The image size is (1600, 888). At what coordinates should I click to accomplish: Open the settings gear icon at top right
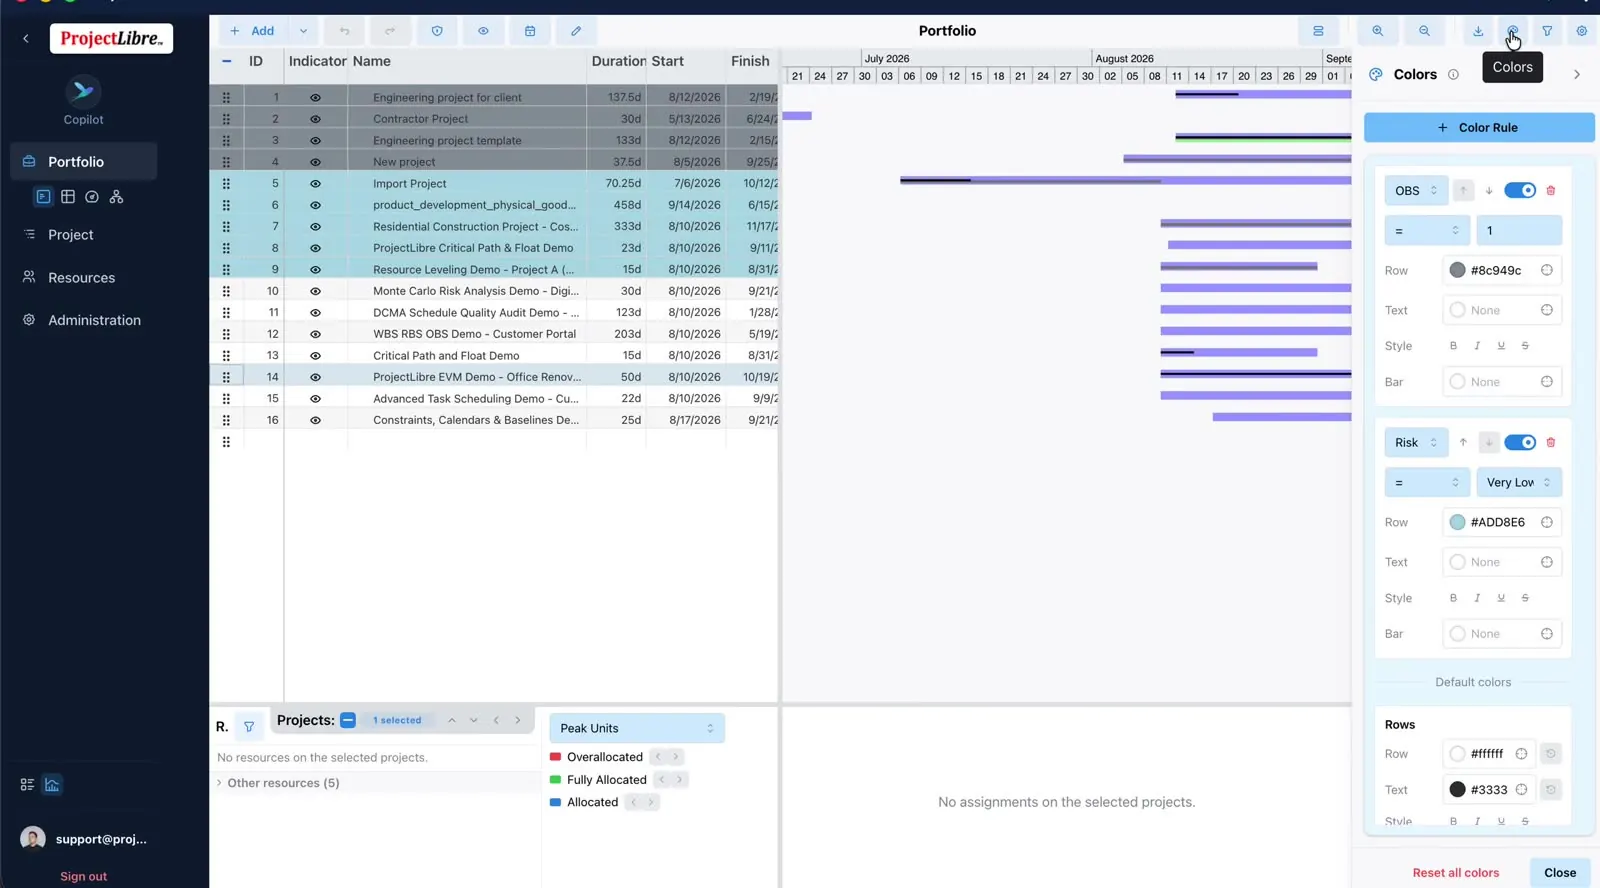pyautogui.click(x=1582, y=31)
